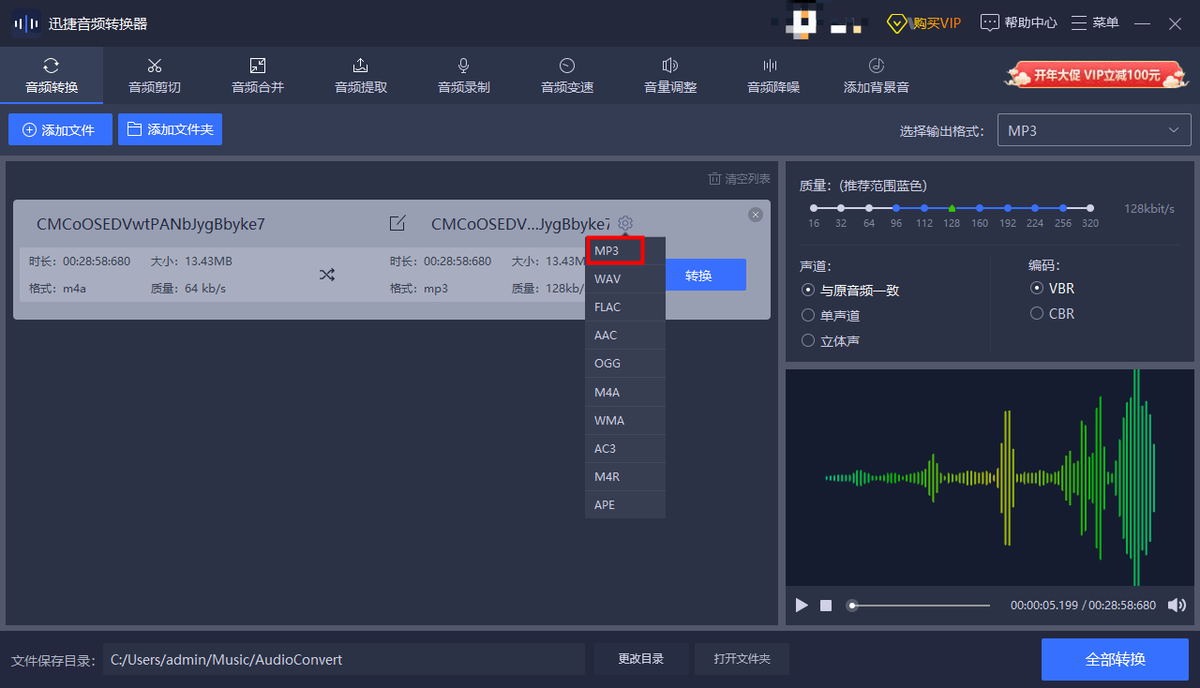Set quality slider to 16 point
Screen dimensions: 1200x688
pyautogui.click(x=814, y=207)
